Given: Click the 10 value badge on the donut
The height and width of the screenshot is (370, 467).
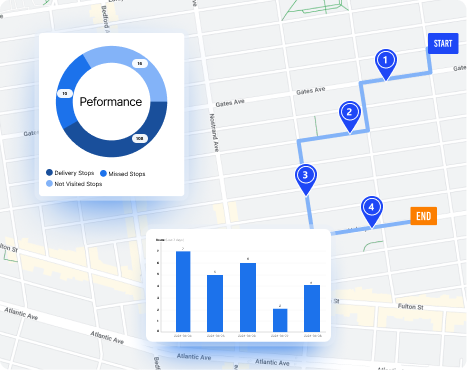Looking at the screenshot, I should (65, 94).
